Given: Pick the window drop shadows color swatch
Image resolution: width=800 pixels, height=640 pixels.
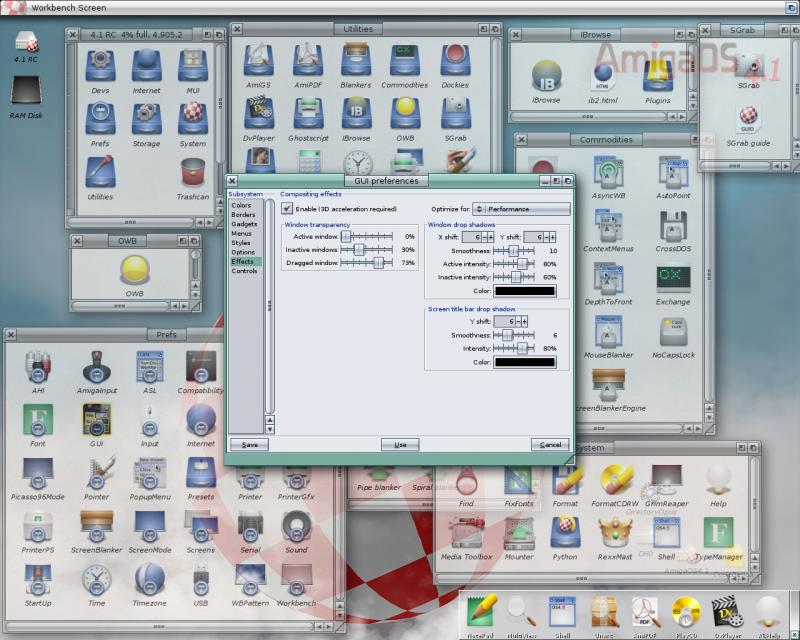Looking at the screenshot, I should (x=525, y=291).
